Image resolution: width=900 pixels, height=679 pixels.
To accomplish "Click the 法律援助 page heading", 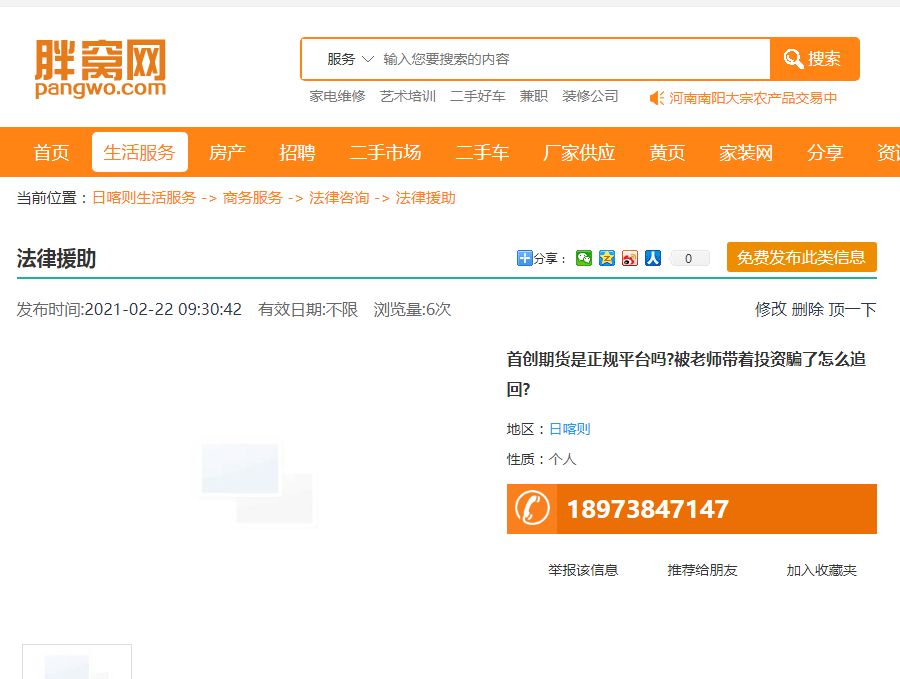I will point(56,258).
